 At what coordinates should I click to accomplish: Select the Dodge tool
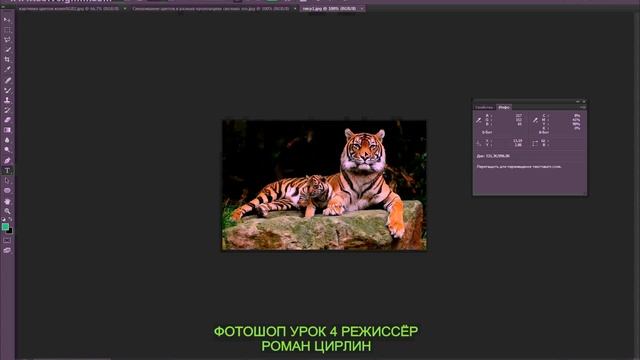coord(7,150)
